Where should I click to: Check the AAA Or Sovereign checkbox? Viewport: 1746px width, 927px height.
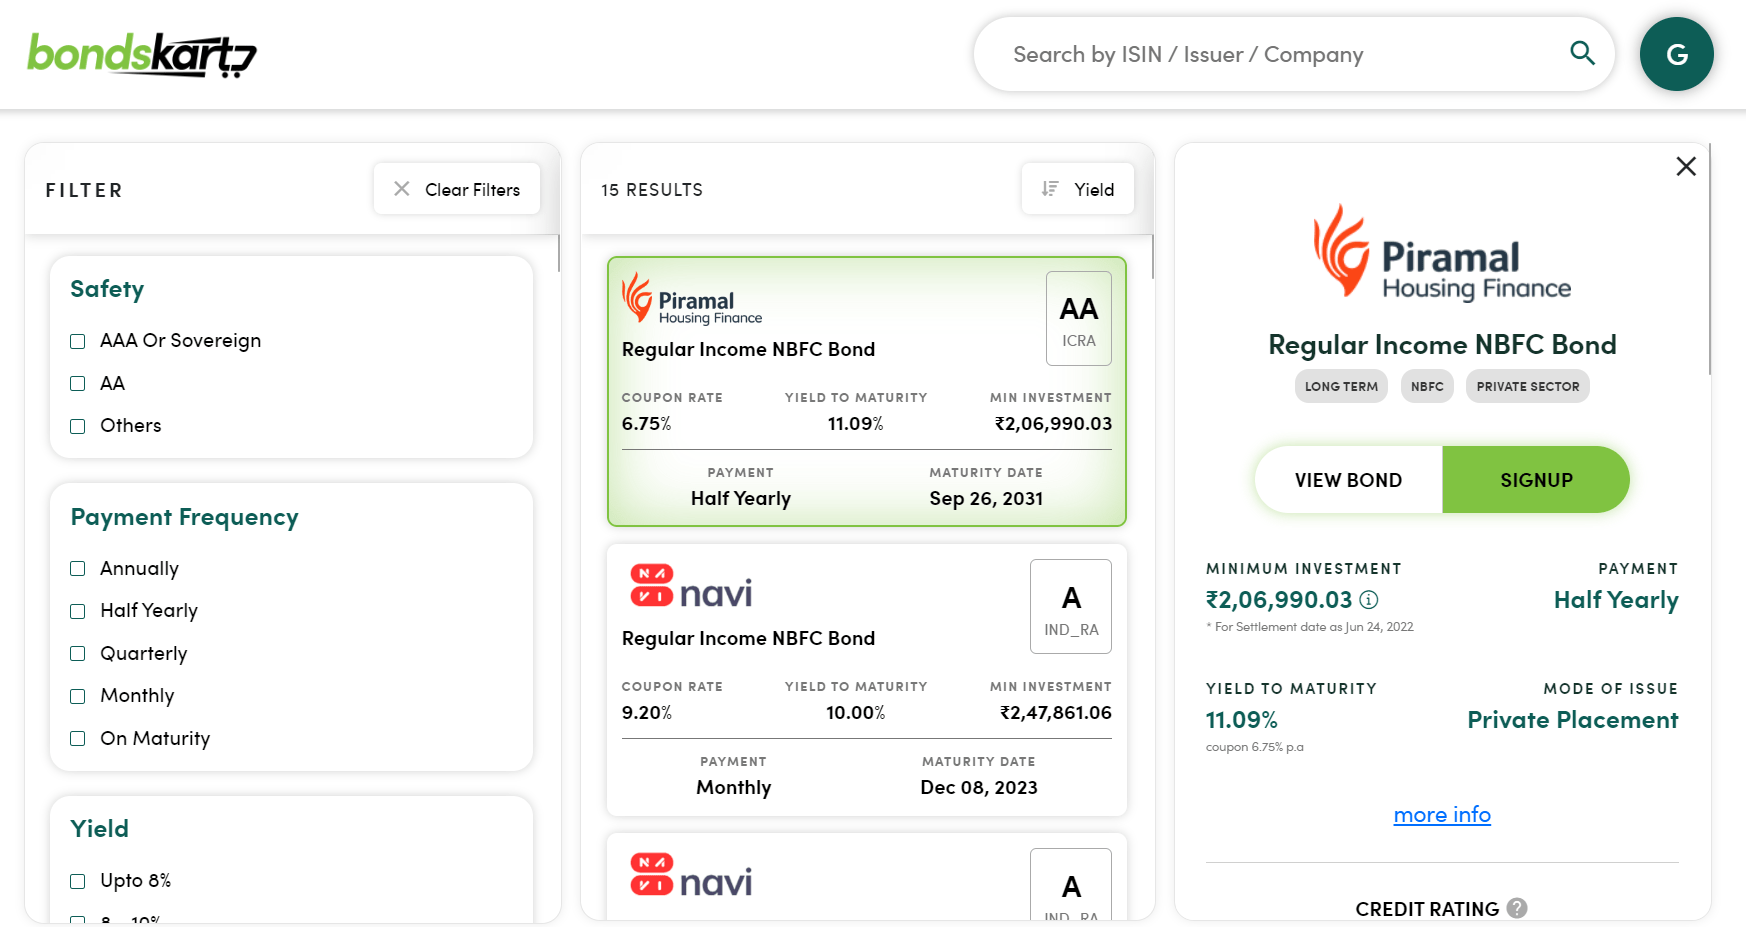pos(78,342)
